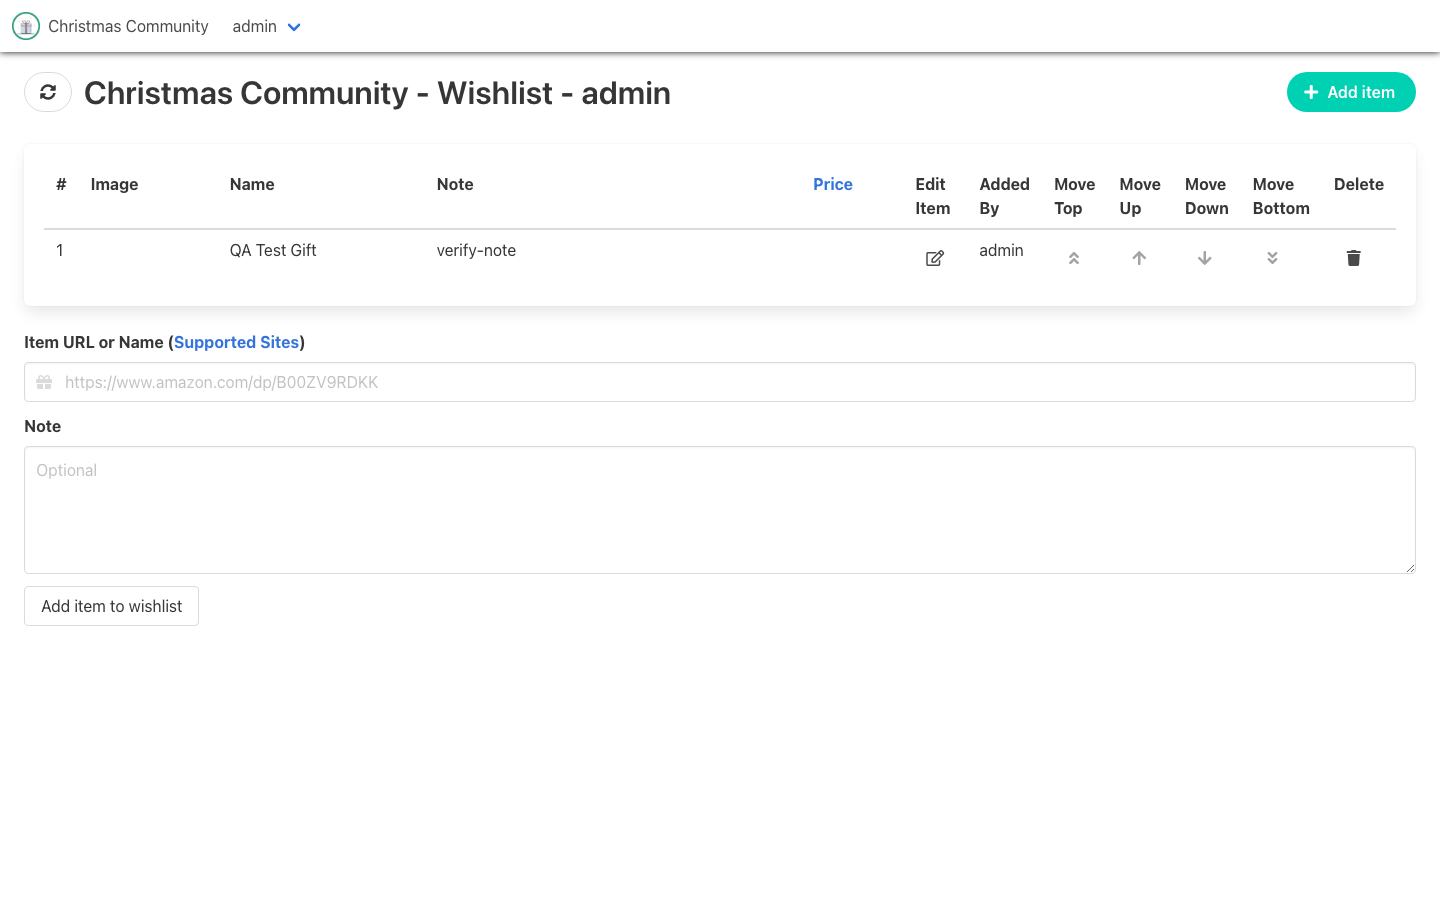Image resolution: width=1440 pixels, height=900 pixels.
Task: Click the Delete column header
Action: pyautogui.click(x=1359, y=184)
